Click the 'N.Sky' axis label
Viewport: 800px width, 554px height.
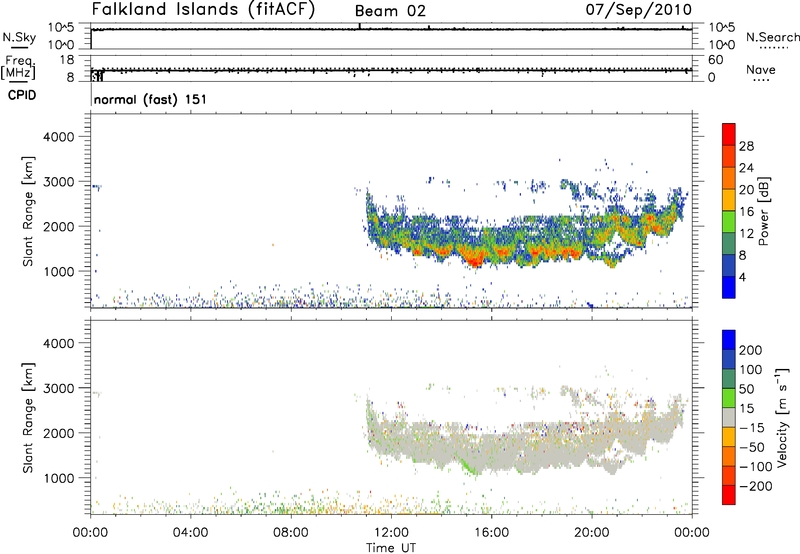[x=19, y=37]
